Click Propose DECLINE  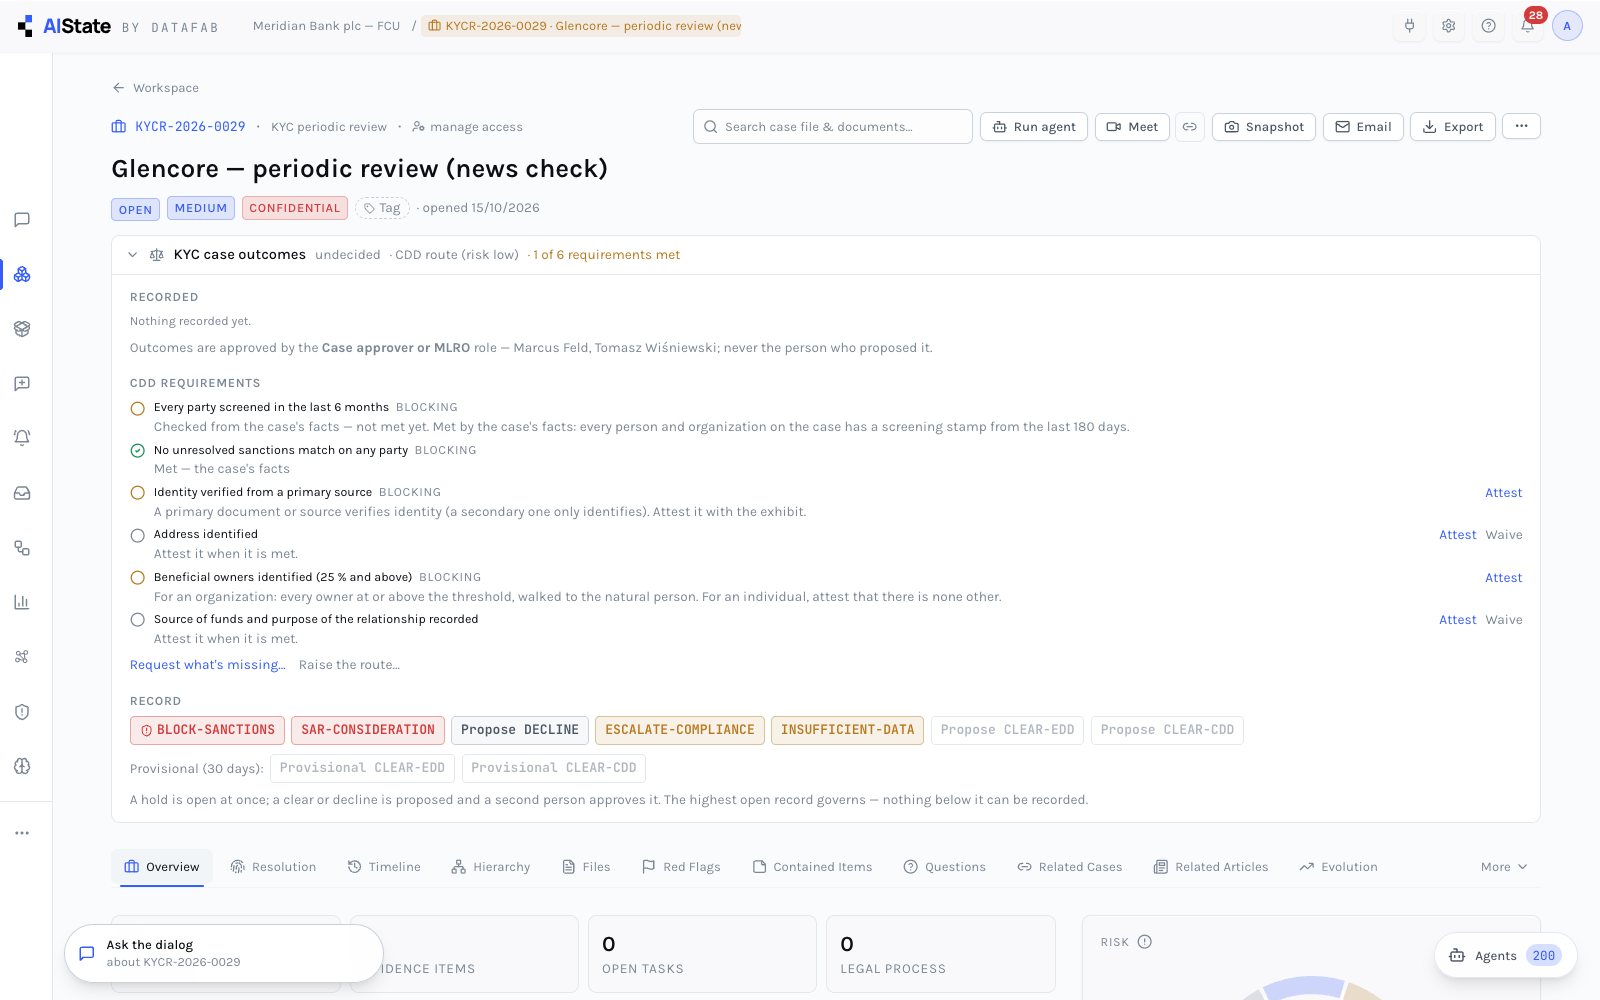point(520,730)
